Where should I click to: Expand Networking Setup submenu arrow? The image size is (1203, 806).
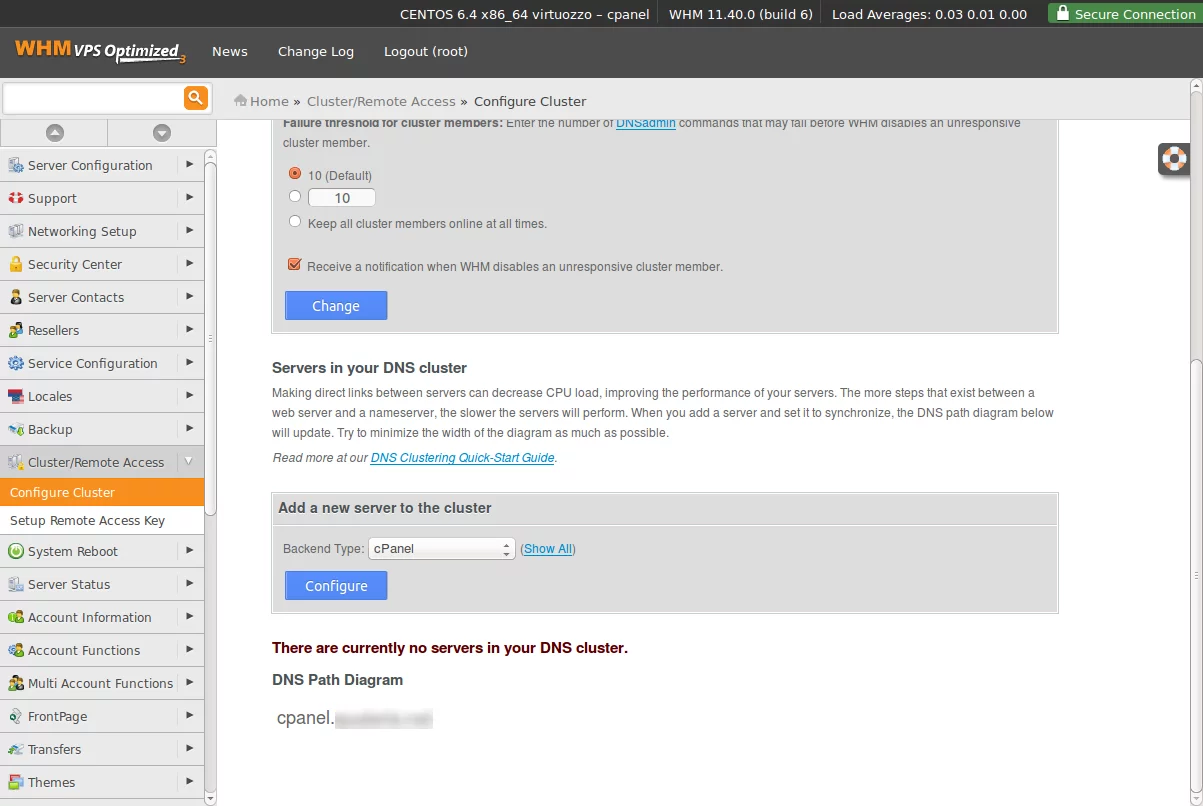click(189, 230)
